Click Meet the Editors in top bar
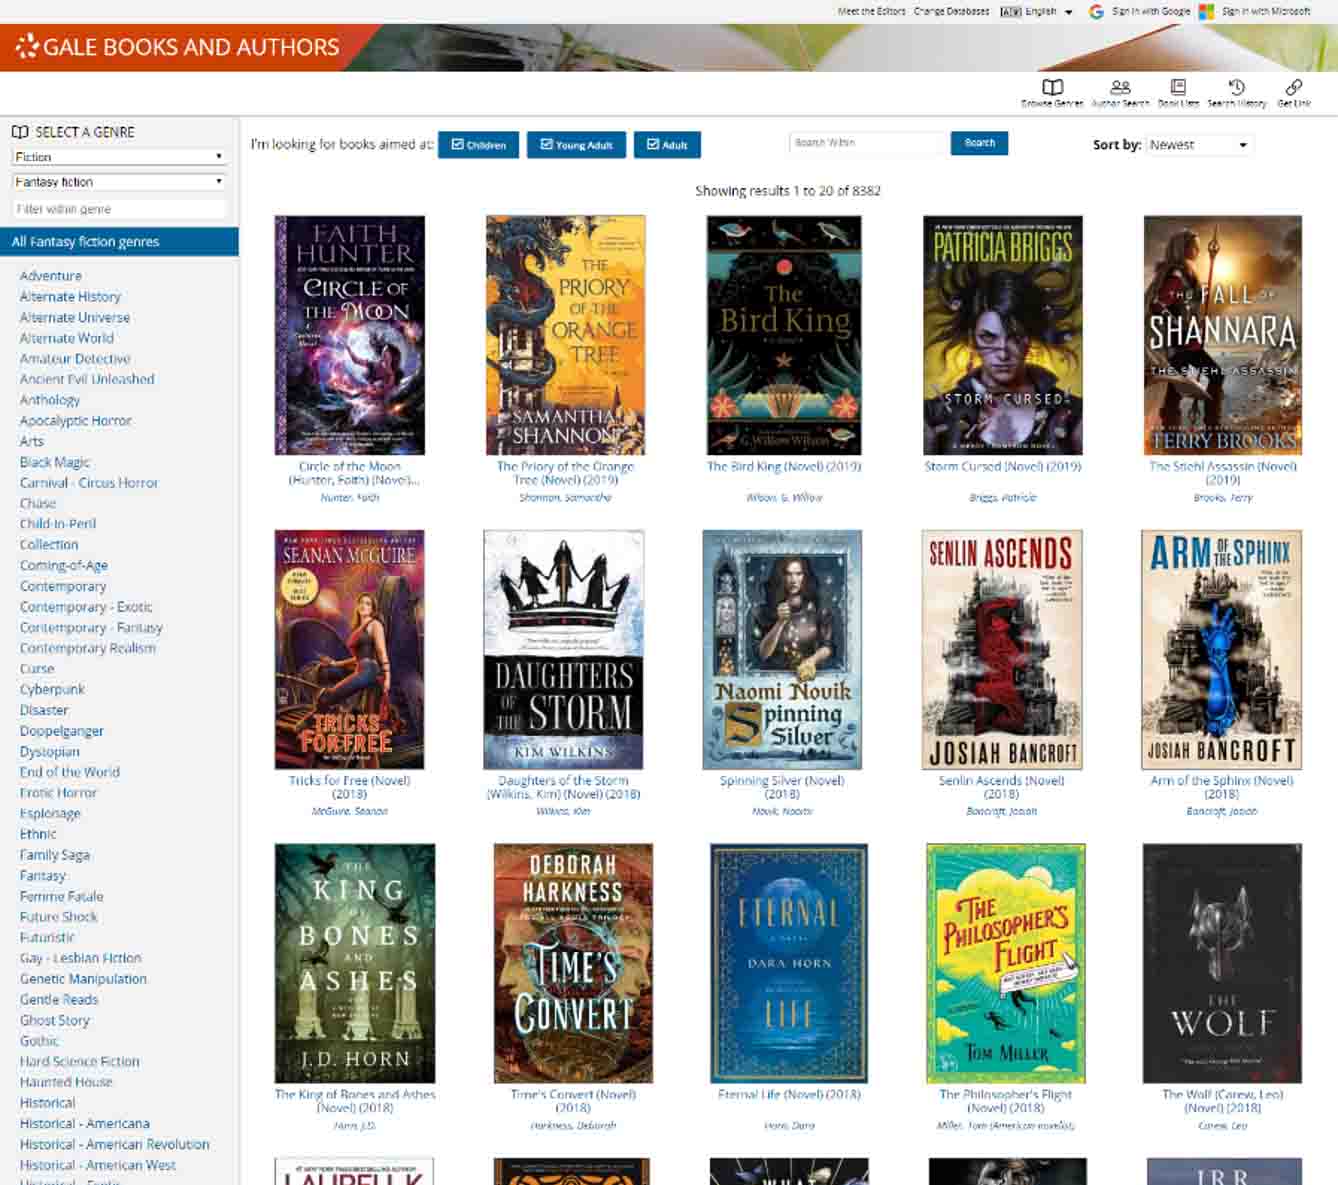 pos(871,12)
